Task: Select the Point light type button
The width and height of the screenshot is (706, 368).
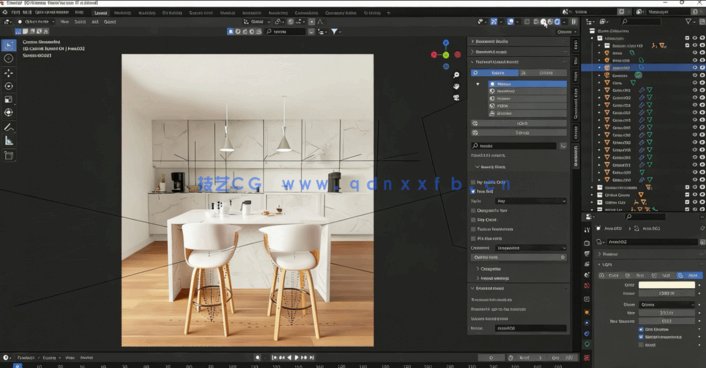Action: [x=611, y=275]
